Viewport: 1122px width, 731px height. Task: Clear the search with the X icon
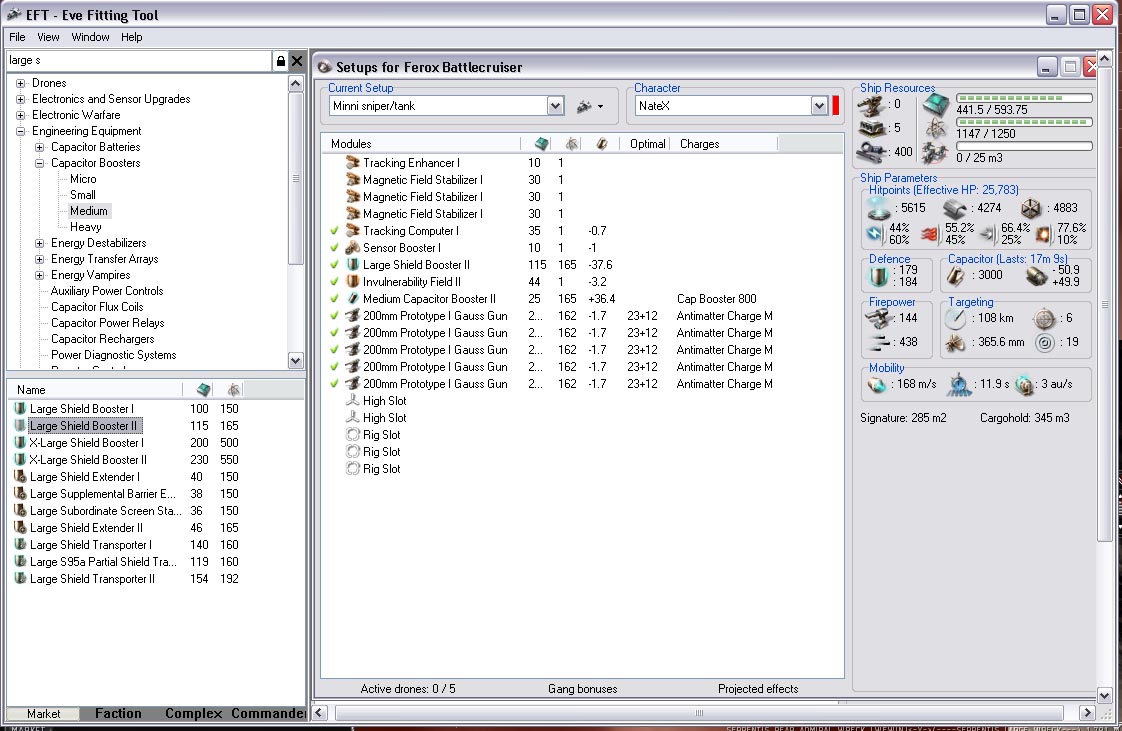coord(297,61)
